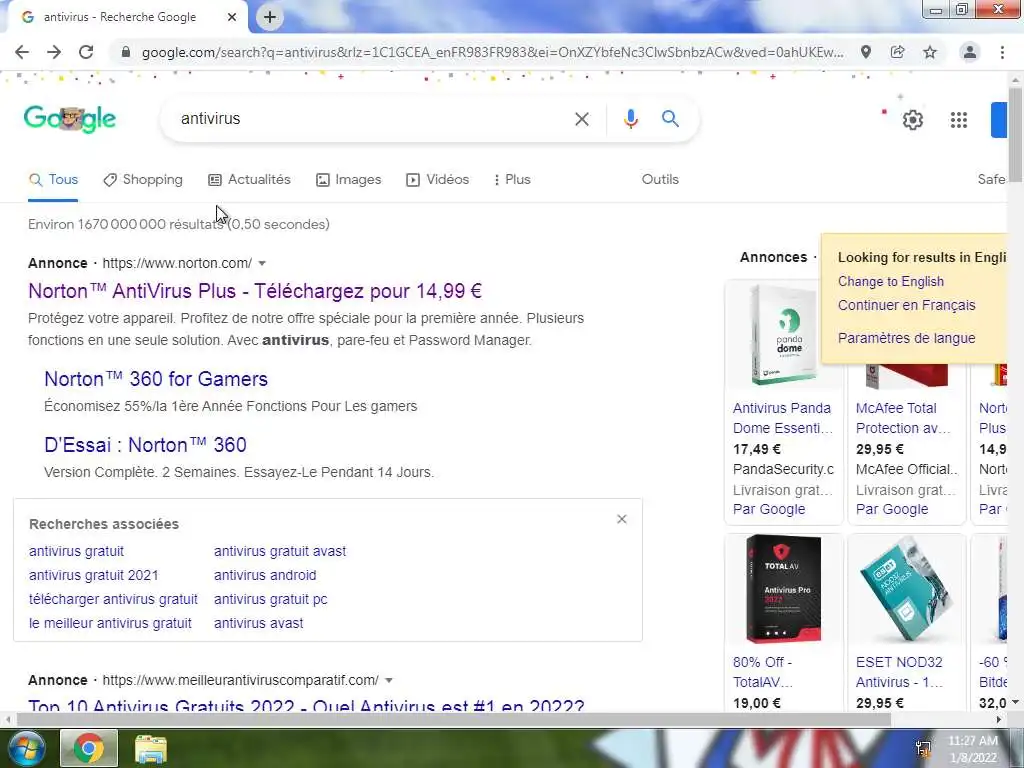Click Par Google under PandaSecurity listing
The image size is (1024, 768).
769,509
